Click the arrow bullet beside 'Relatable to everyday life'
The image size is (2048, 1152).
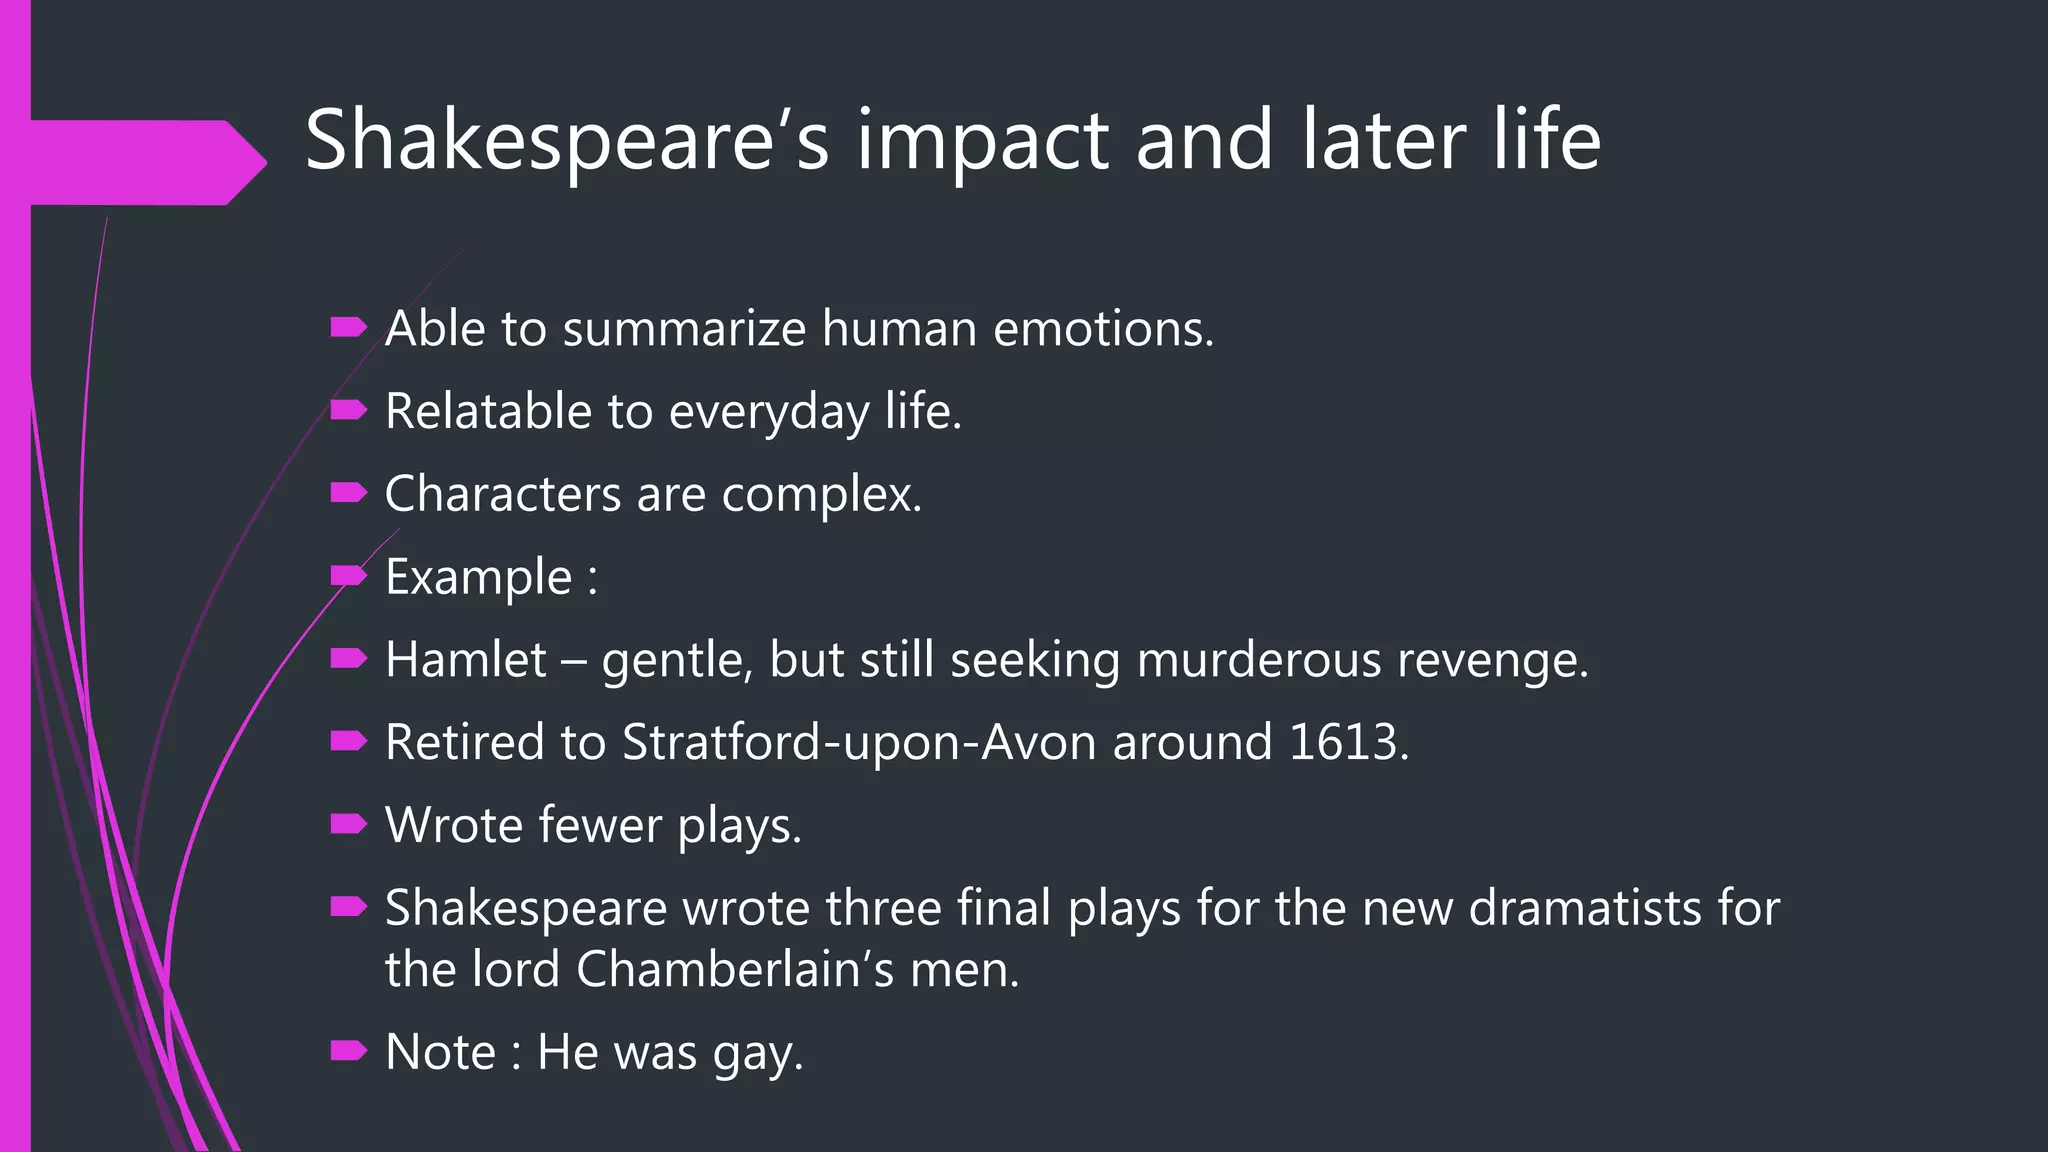click(x=349, y=410)
